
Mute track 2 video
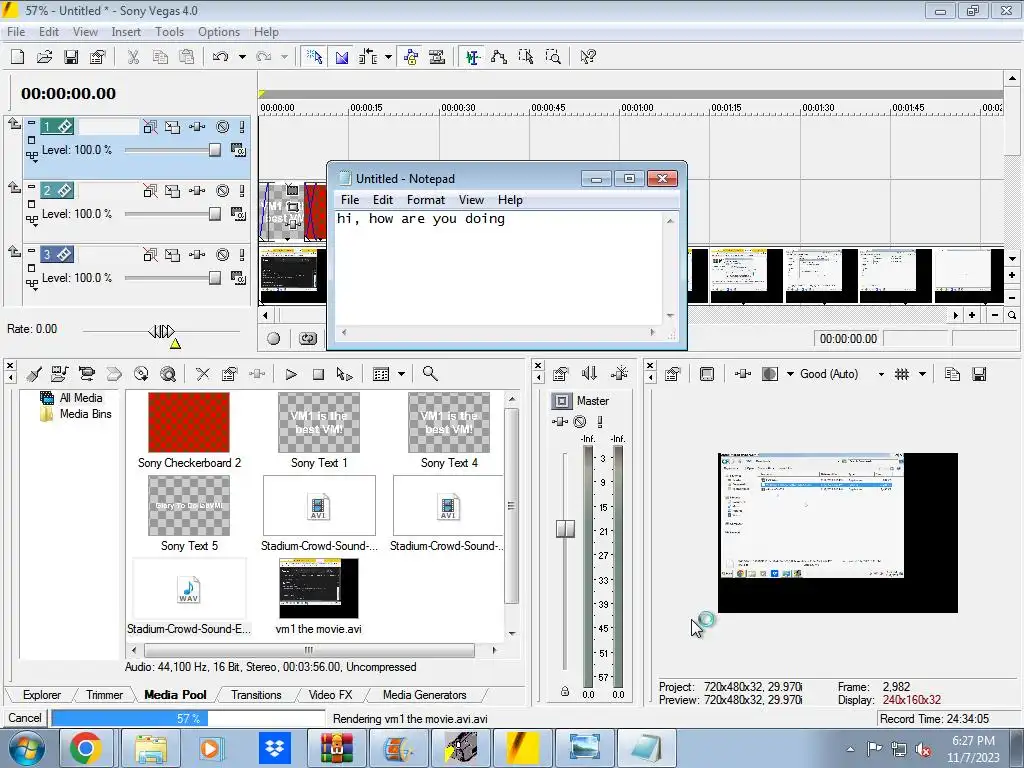tap(223, 191)
